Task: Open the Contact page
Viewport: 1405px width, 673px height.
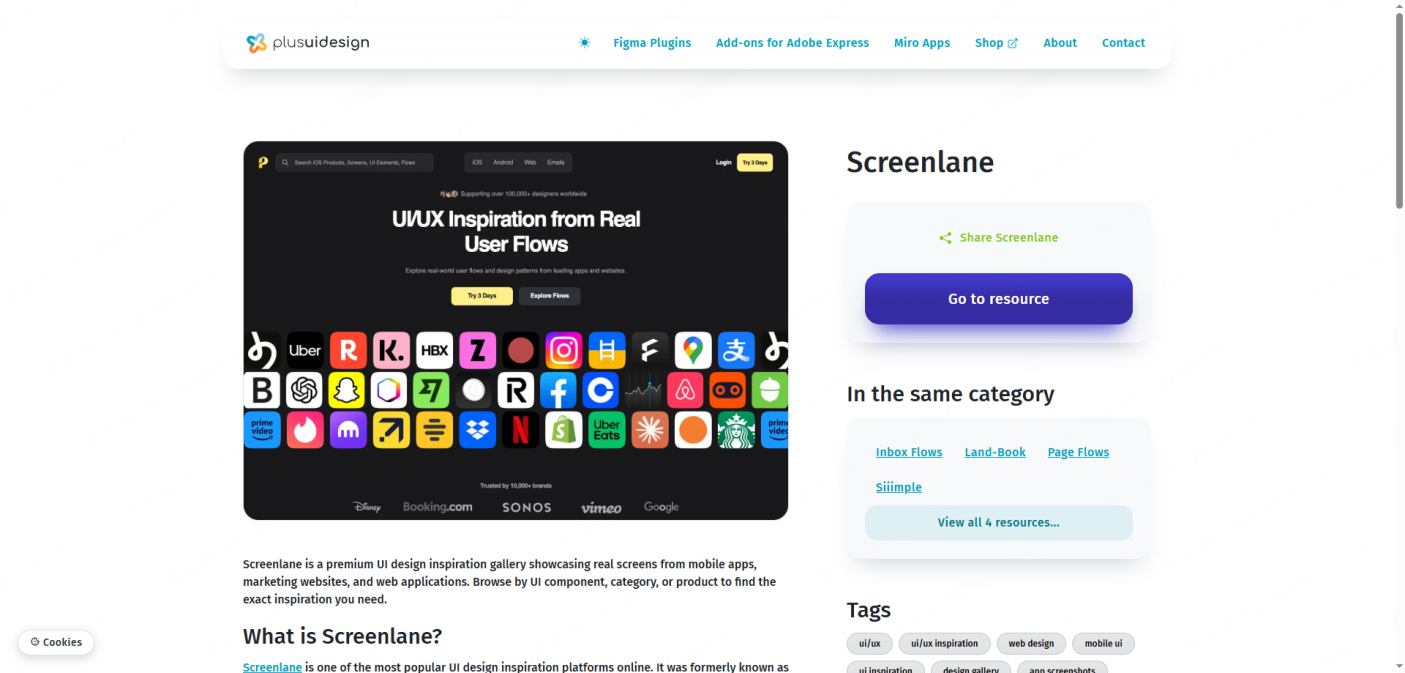Action: [x=1123, y=43]
